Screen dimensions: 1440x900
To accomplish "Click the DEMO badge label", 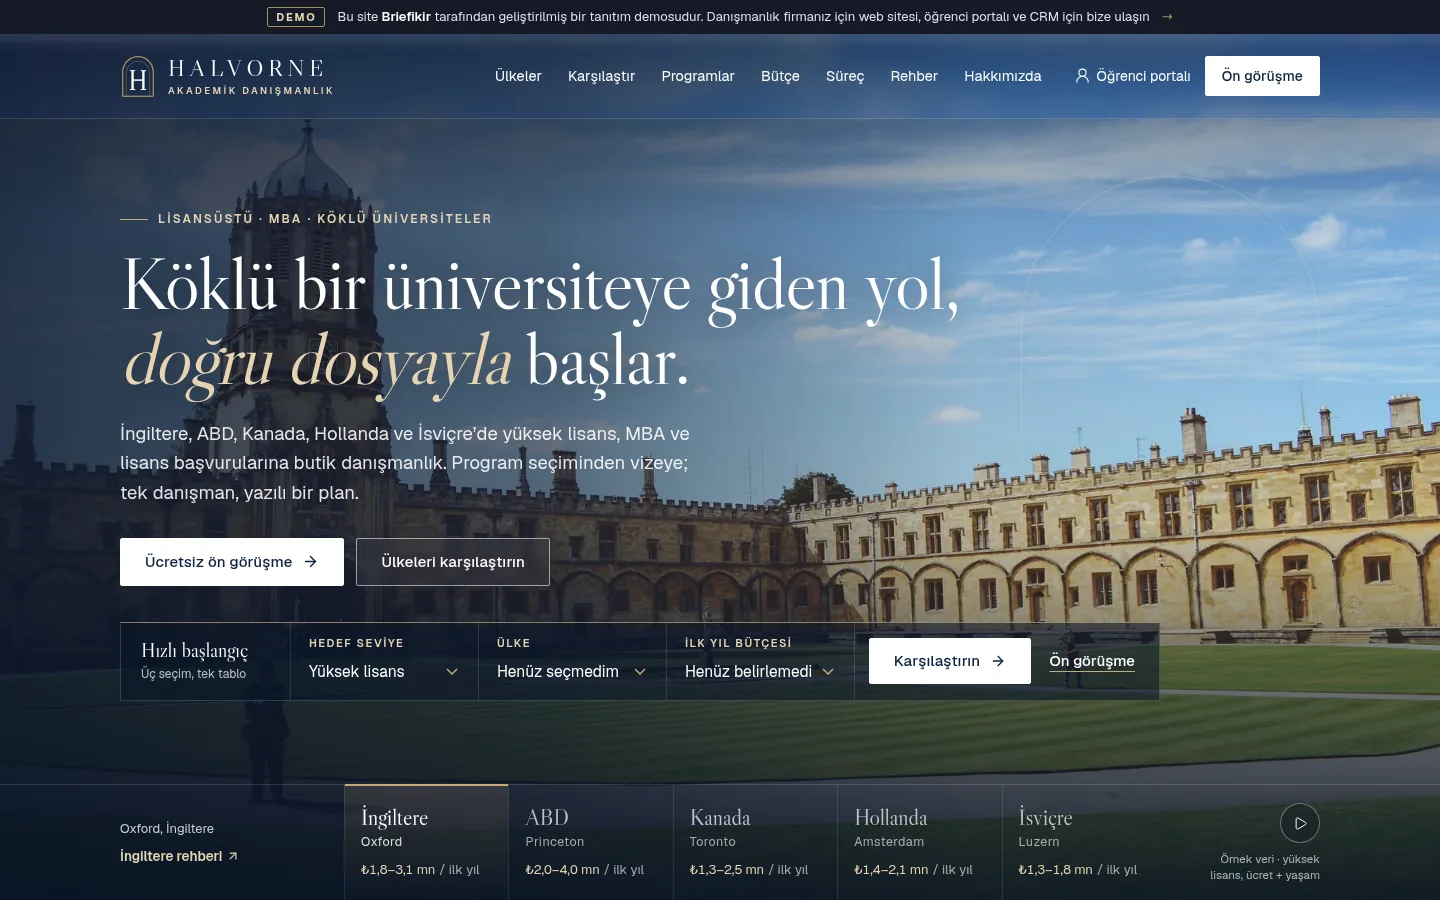I will (x=296, y=17).
